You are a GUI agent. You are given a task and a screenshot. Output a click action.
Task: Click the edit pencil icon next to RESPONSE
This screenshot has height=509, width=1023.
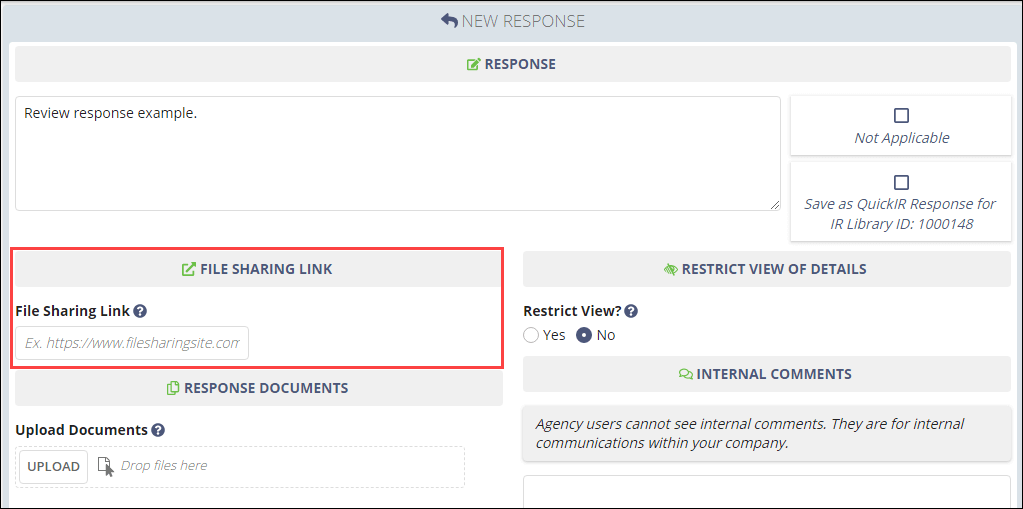pos(474,65)
